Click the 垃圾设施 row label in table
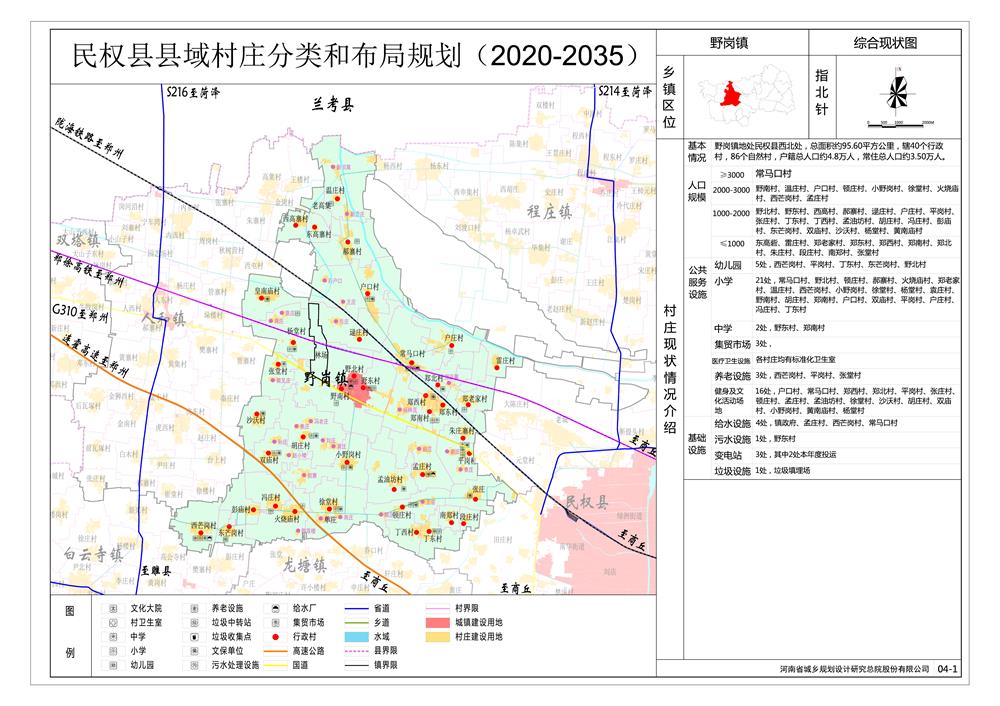Screen dimensions: 1000x706 (x=732, y=471)
